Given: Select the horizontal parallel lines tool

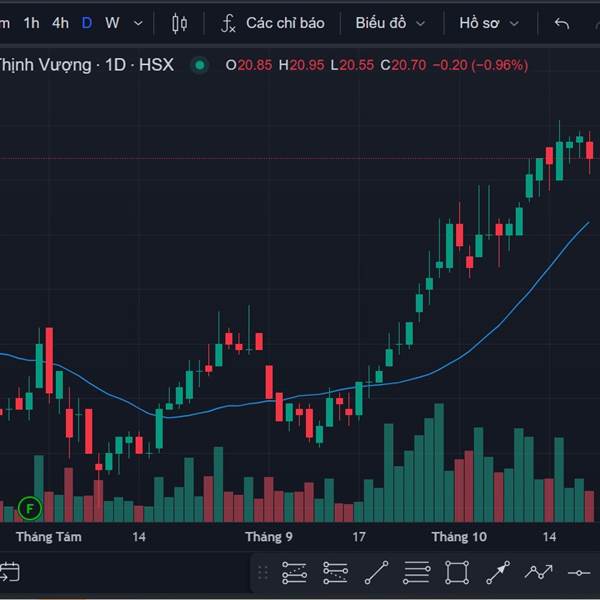Looking at the screenshot, I should tap(417, 573).
